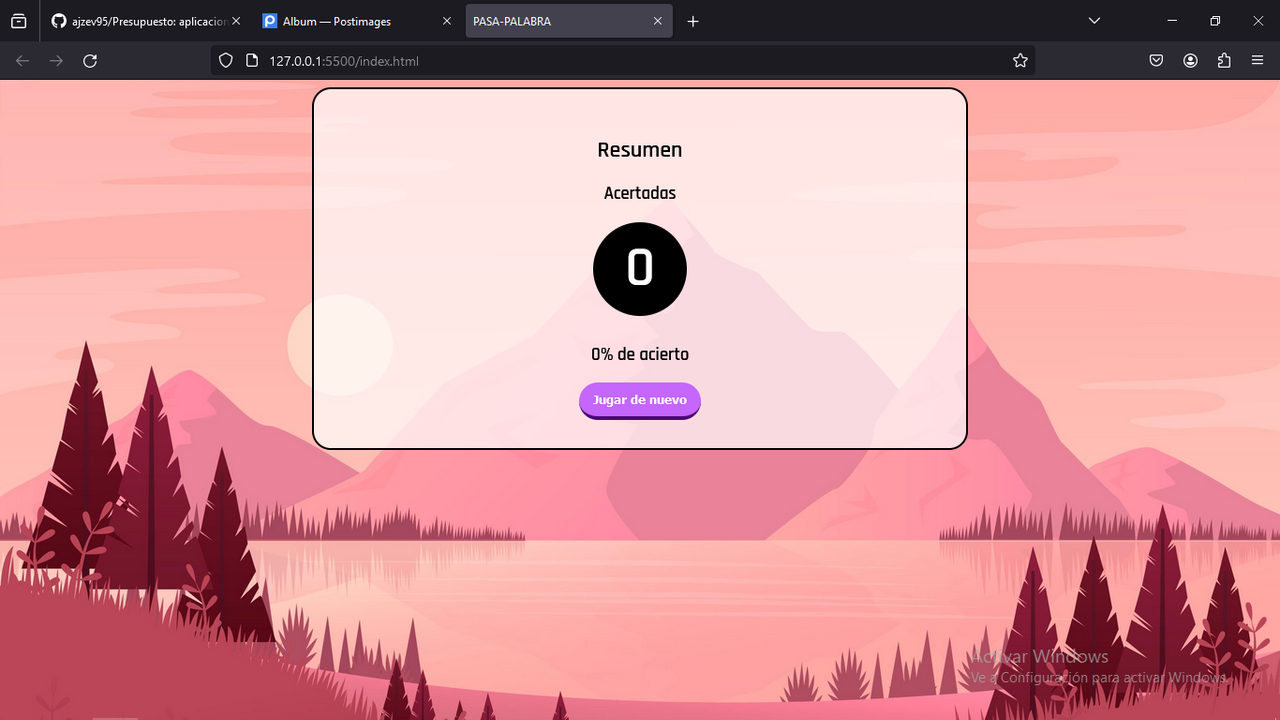Close the ajzev95/Presupuesto GitHub tab
The image size is (1280, 720).
tap(236, 21)
